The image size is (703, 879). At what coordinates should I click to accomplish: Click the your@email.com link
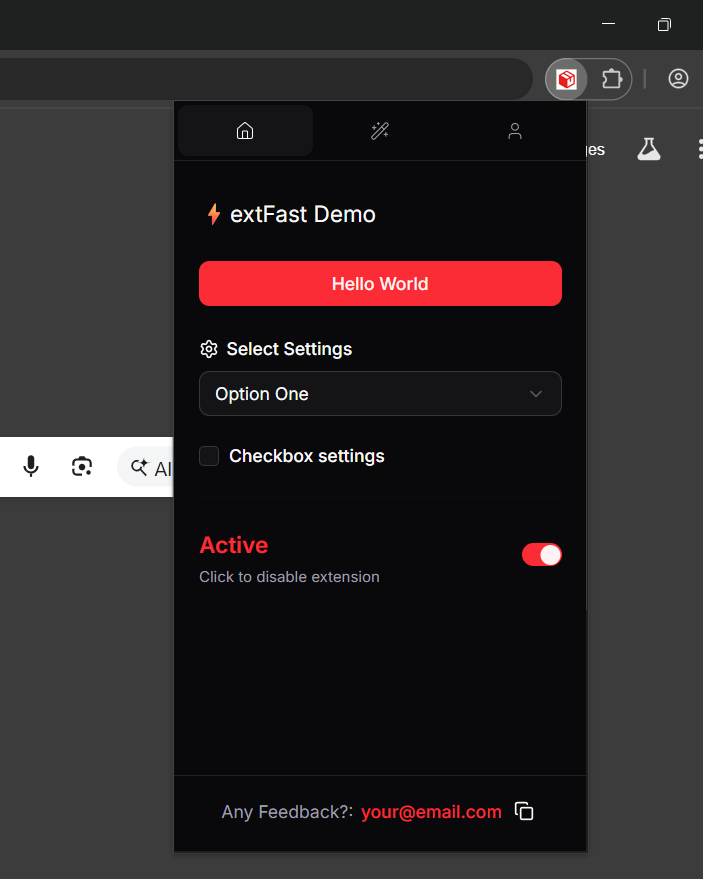click(x=431, y=812)
